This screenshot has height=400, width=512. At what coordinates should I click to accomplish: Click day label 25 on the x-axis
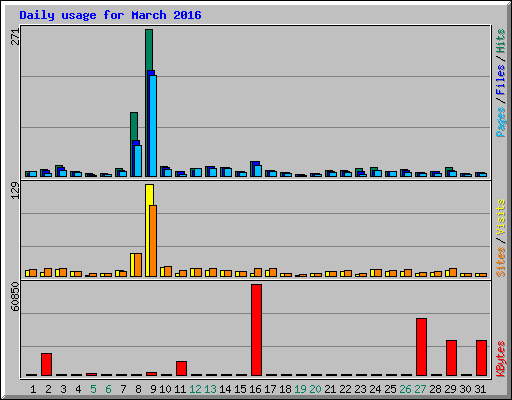[x=390, y=389]
